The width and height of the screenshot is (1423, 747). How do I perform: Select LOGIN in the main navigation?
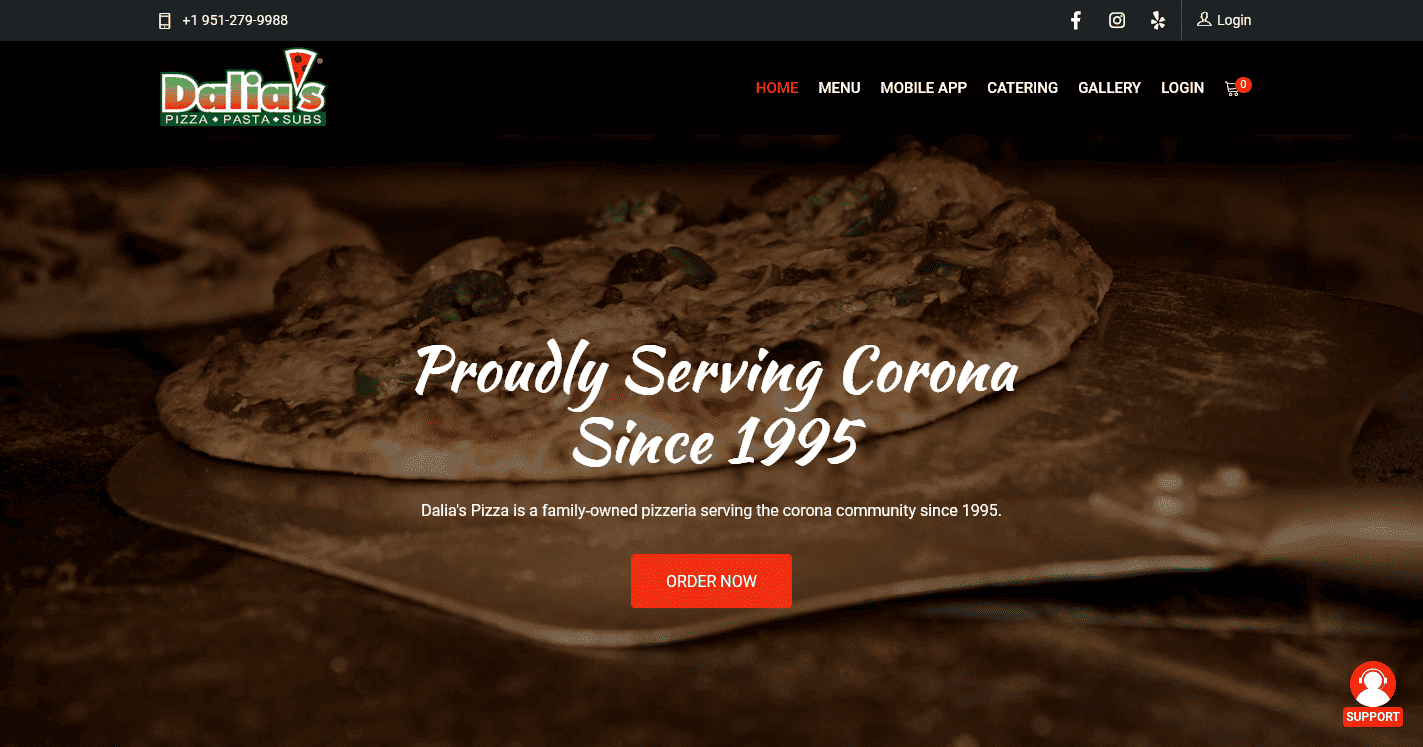[1182, 88]
